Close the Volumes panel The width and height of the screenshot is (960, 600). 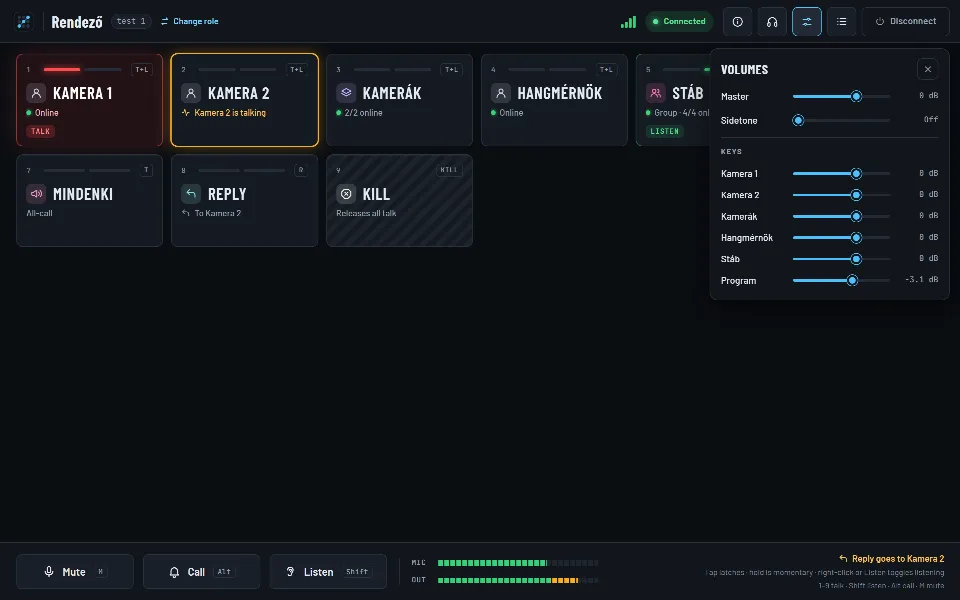pyautogui.click(x=928, y=69)
